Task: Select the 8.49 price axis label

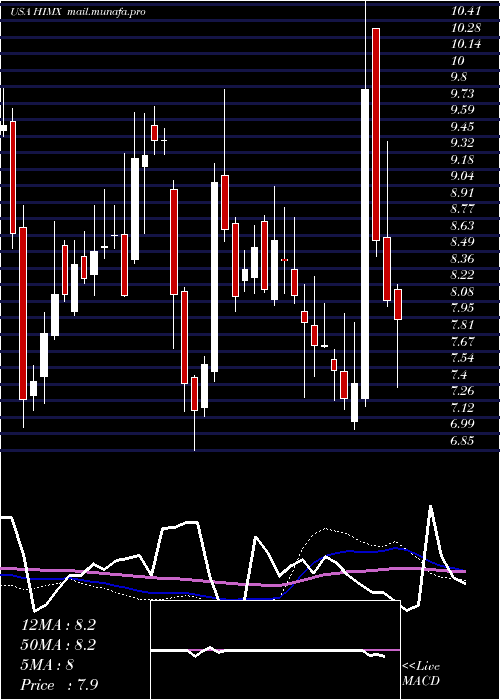Action: pyautogui.click(x=463, y=242)
